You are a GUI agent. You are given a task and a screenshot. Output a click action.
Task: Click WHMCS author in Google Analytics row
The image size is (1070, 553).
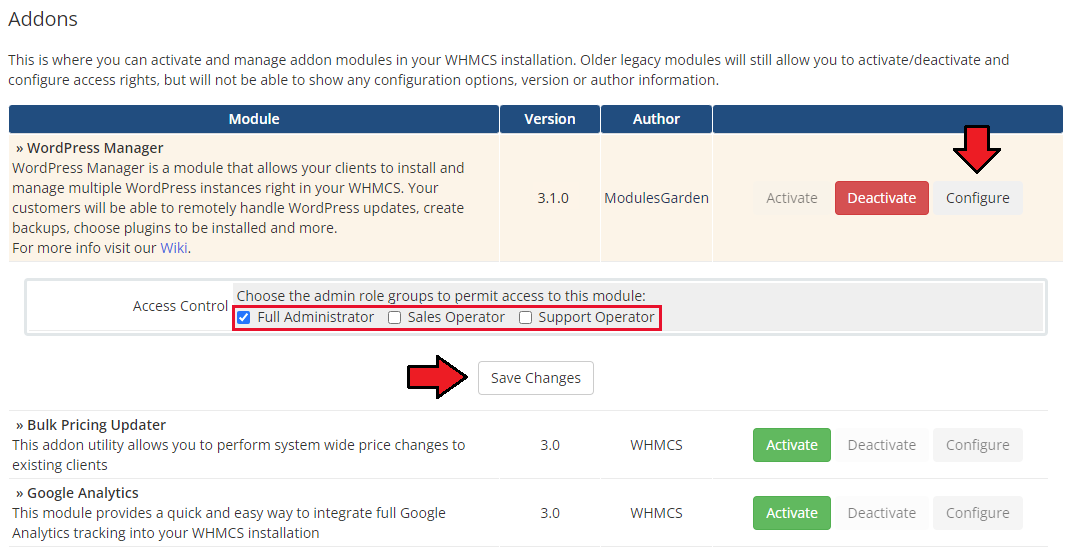pos(656,513)
